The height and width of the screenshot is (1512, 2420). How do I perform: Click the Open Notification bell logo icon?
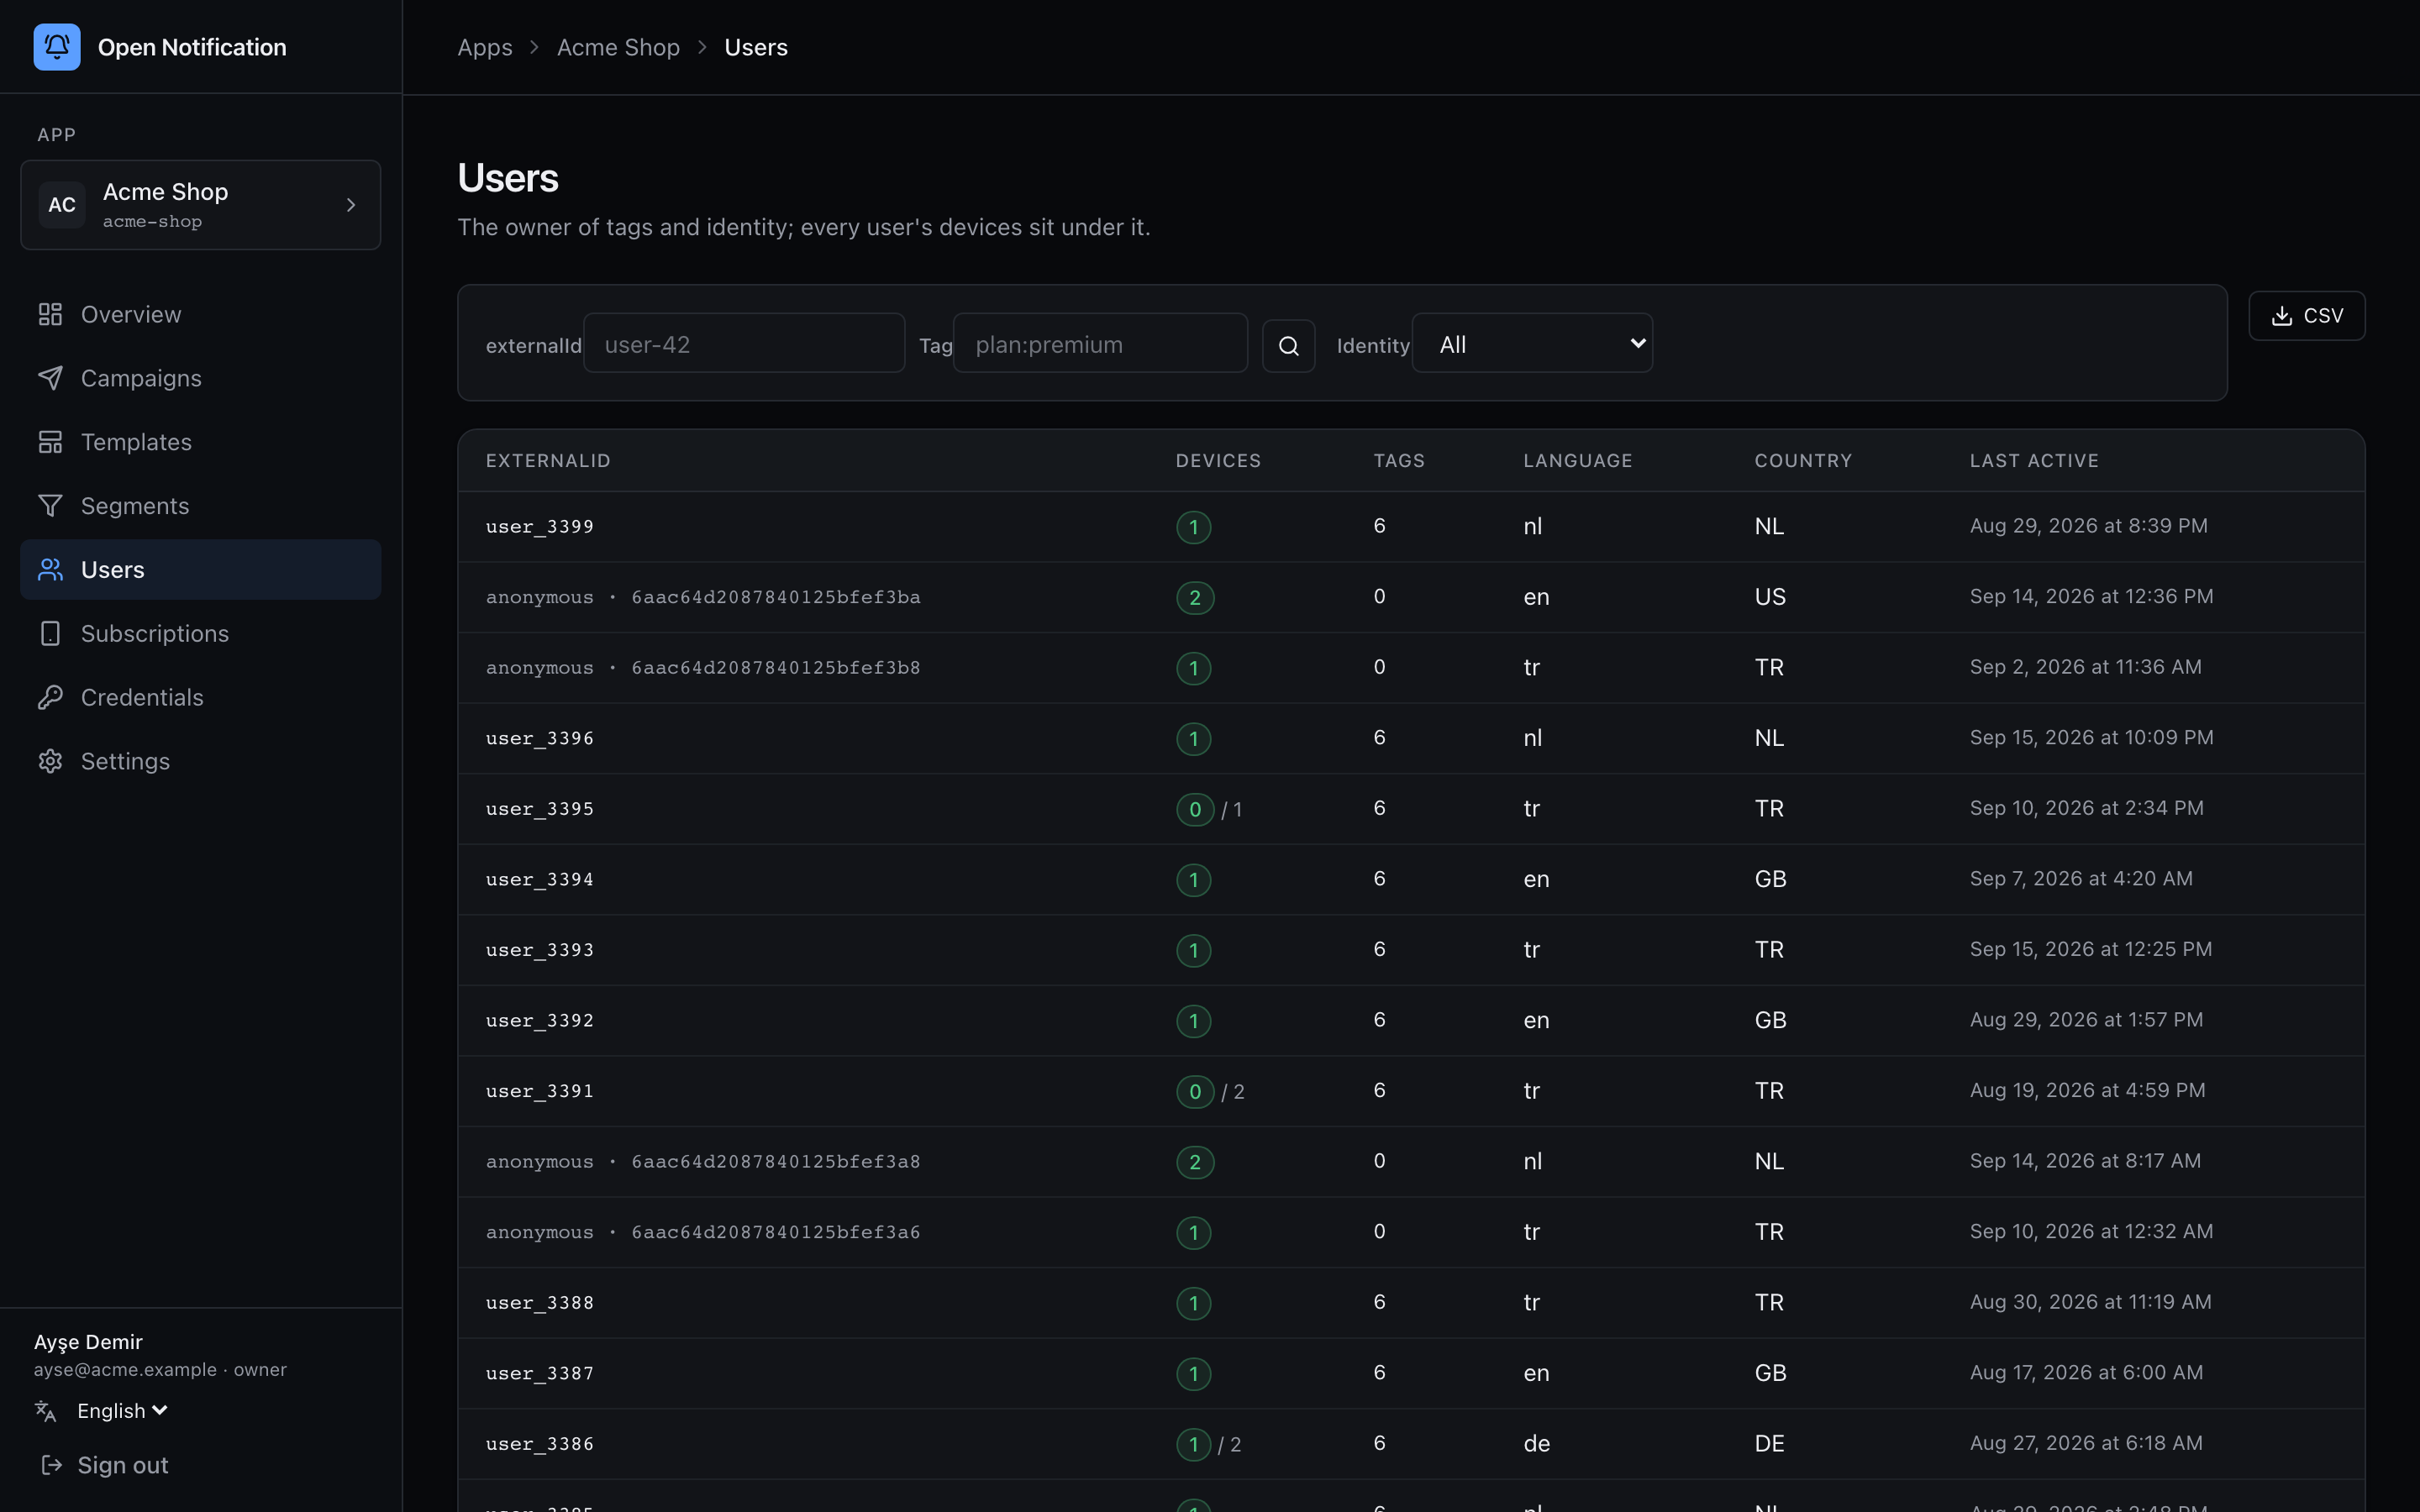(57, 47)
